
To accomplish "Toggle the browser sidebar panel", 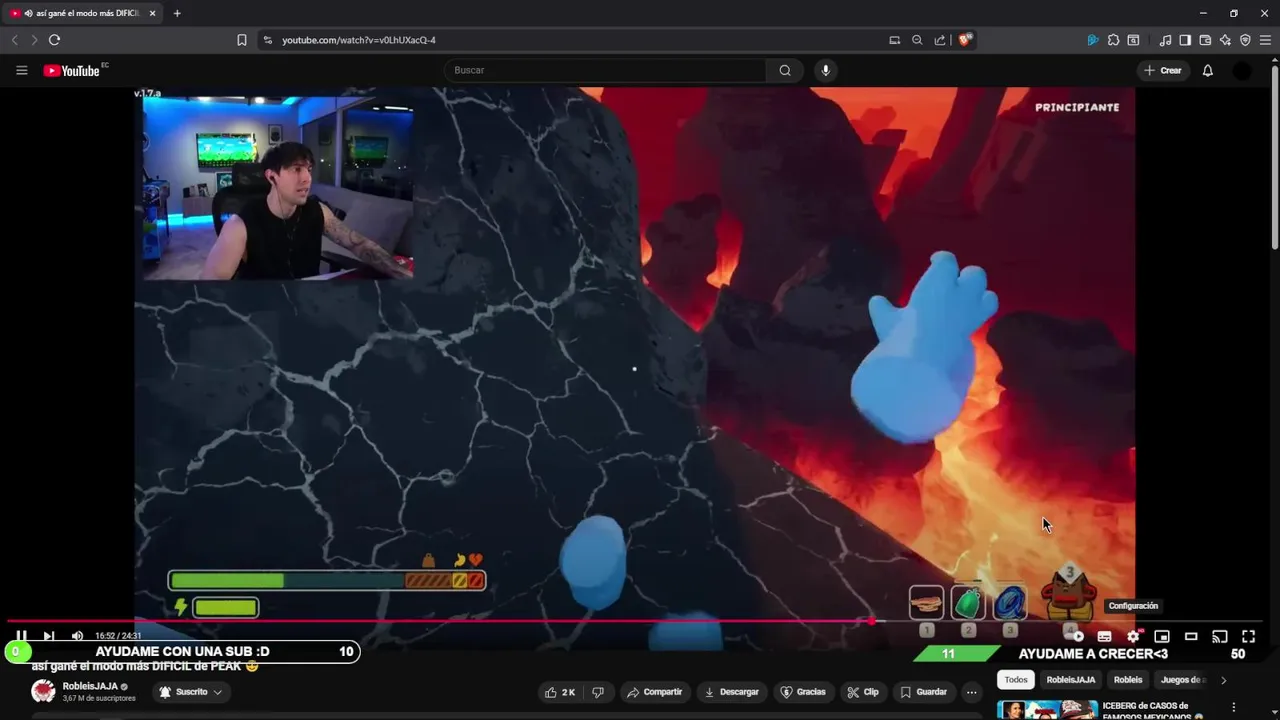I will 1185,40.
